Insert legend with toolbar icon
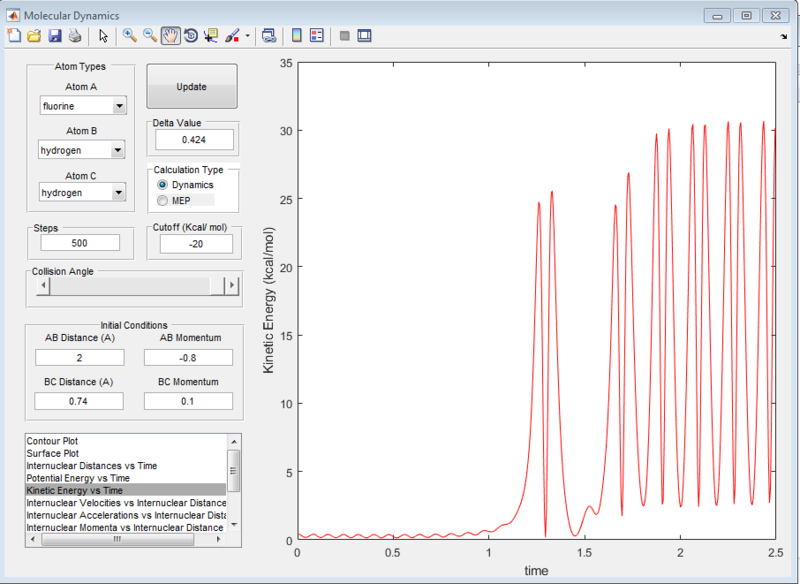The height and width of the screenshot is (584, 800). [317, 36]
